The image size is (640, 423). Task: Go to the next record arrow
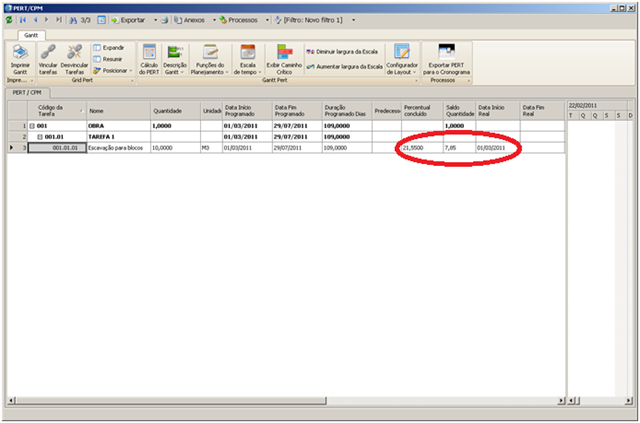point(47,20)
